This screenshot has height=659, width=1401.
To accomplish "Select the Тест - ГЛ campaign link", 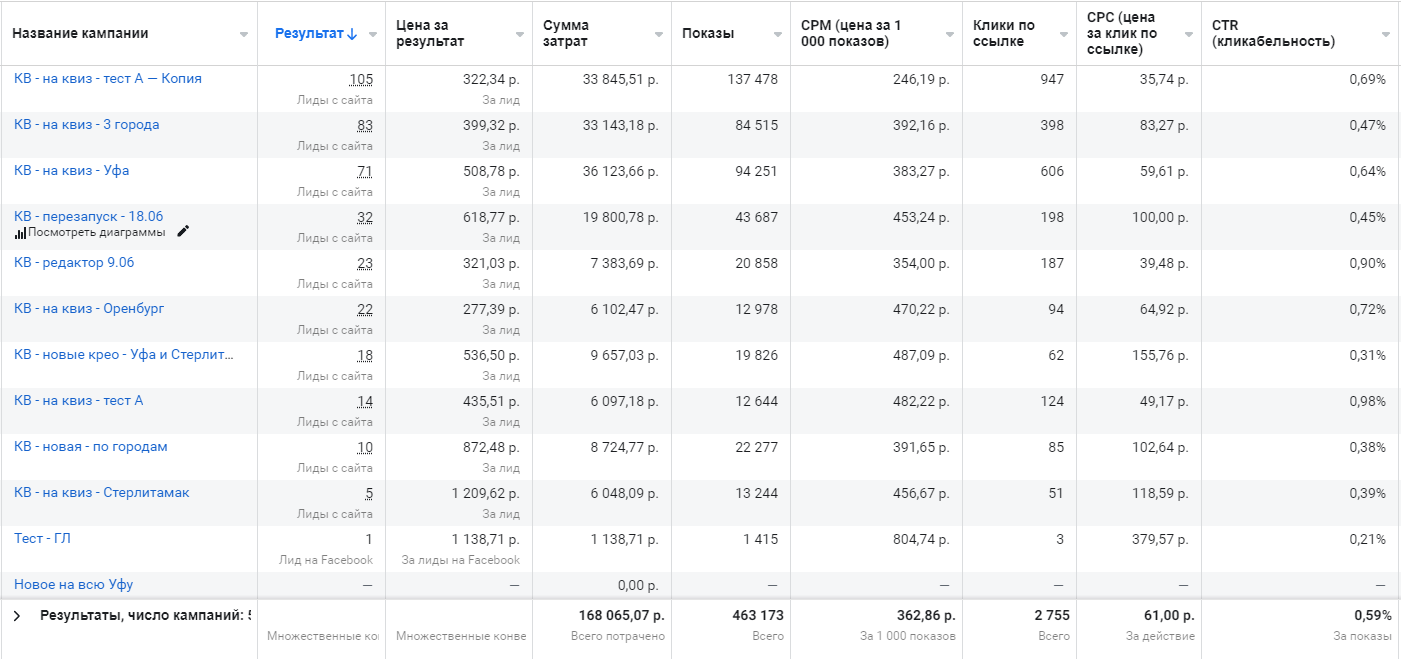I will (x=42, y=539).
